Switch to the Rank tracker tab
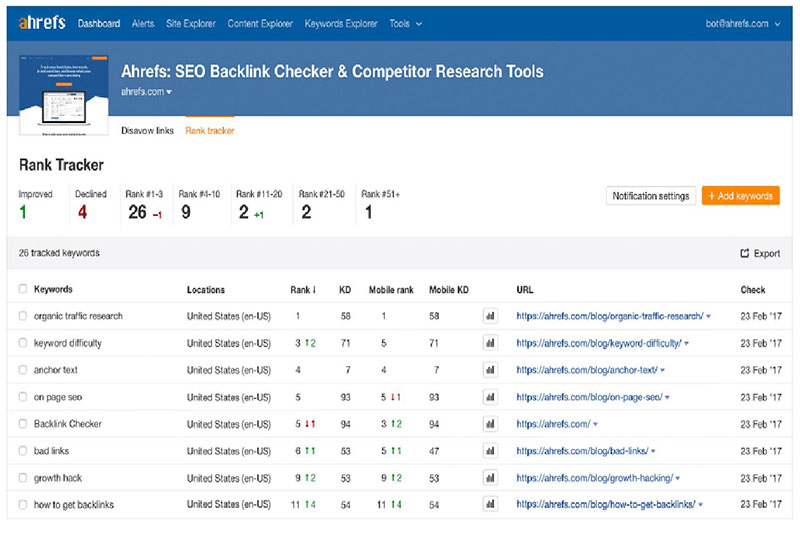 coord(210,131)
